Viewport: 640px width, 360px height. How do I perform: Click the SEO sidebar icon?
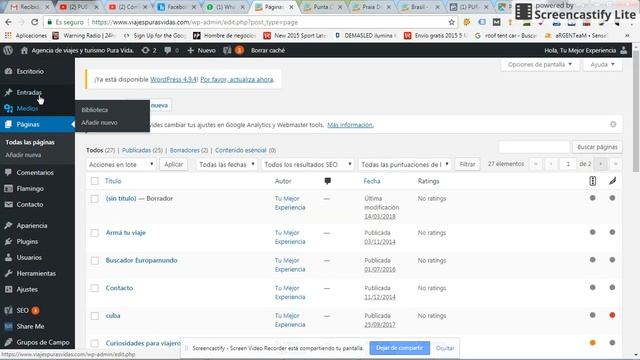(x=9, y=310)
